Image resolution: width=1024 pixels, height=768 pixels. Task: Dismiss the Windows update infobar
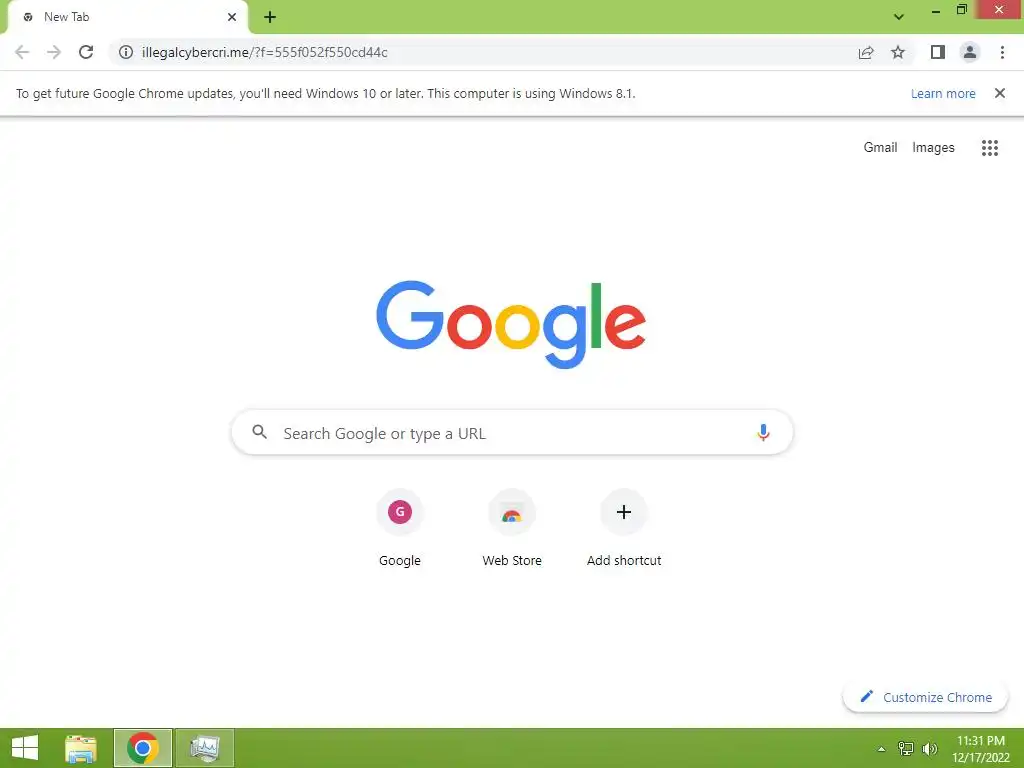(x=1000, y=93)
